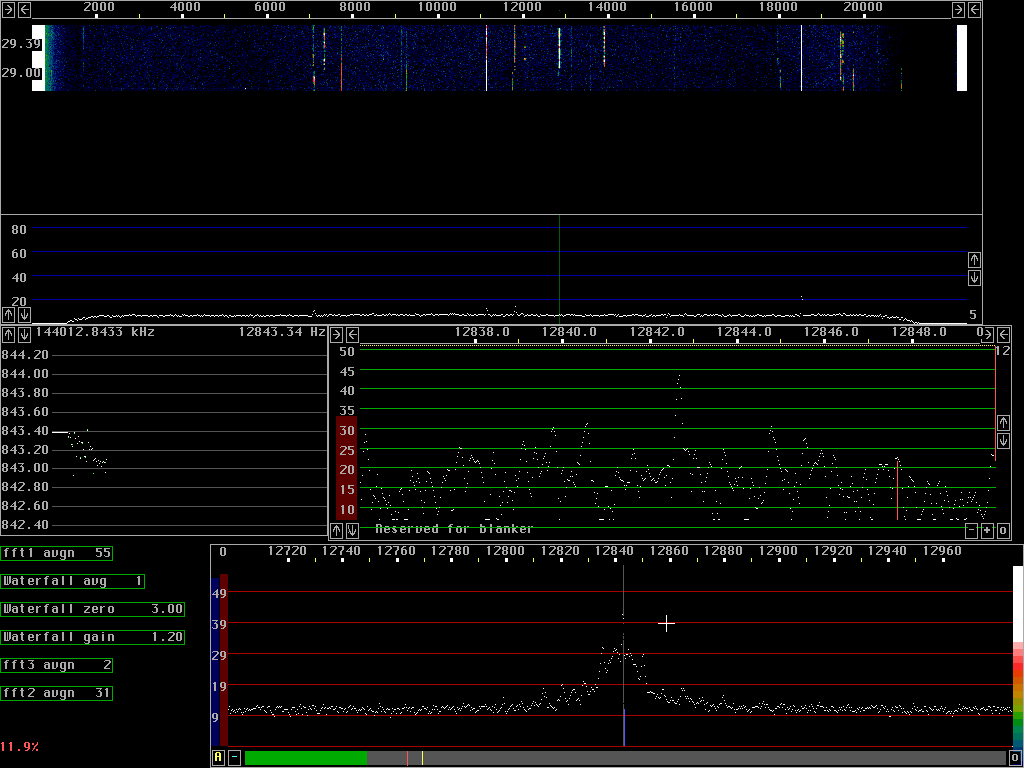Click the 0 button at baseband graph bottom-right
The image size is (1024, 768).
pyautogui.click(x=1015, y=758)
